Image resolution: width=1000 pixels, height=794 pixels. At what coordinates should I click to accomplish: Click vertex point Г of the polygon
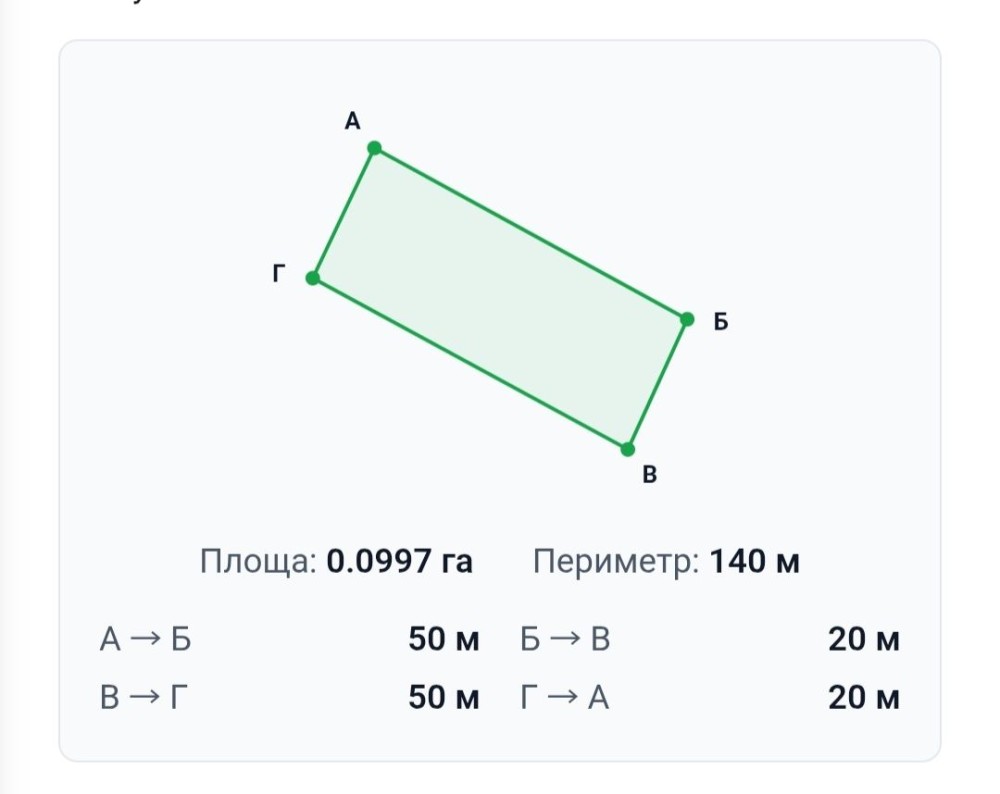pos(312,278)
